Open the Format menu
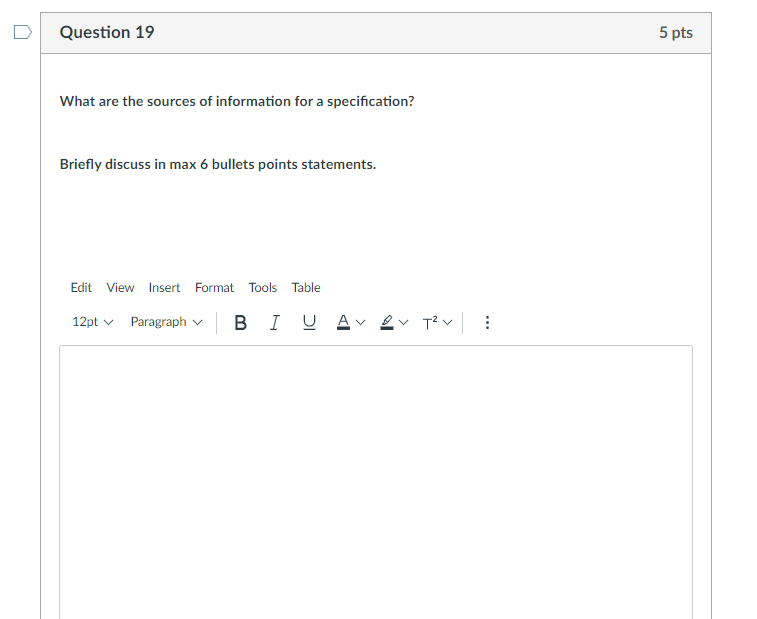This screenshot has height=619, width=757. pos(214,288)
